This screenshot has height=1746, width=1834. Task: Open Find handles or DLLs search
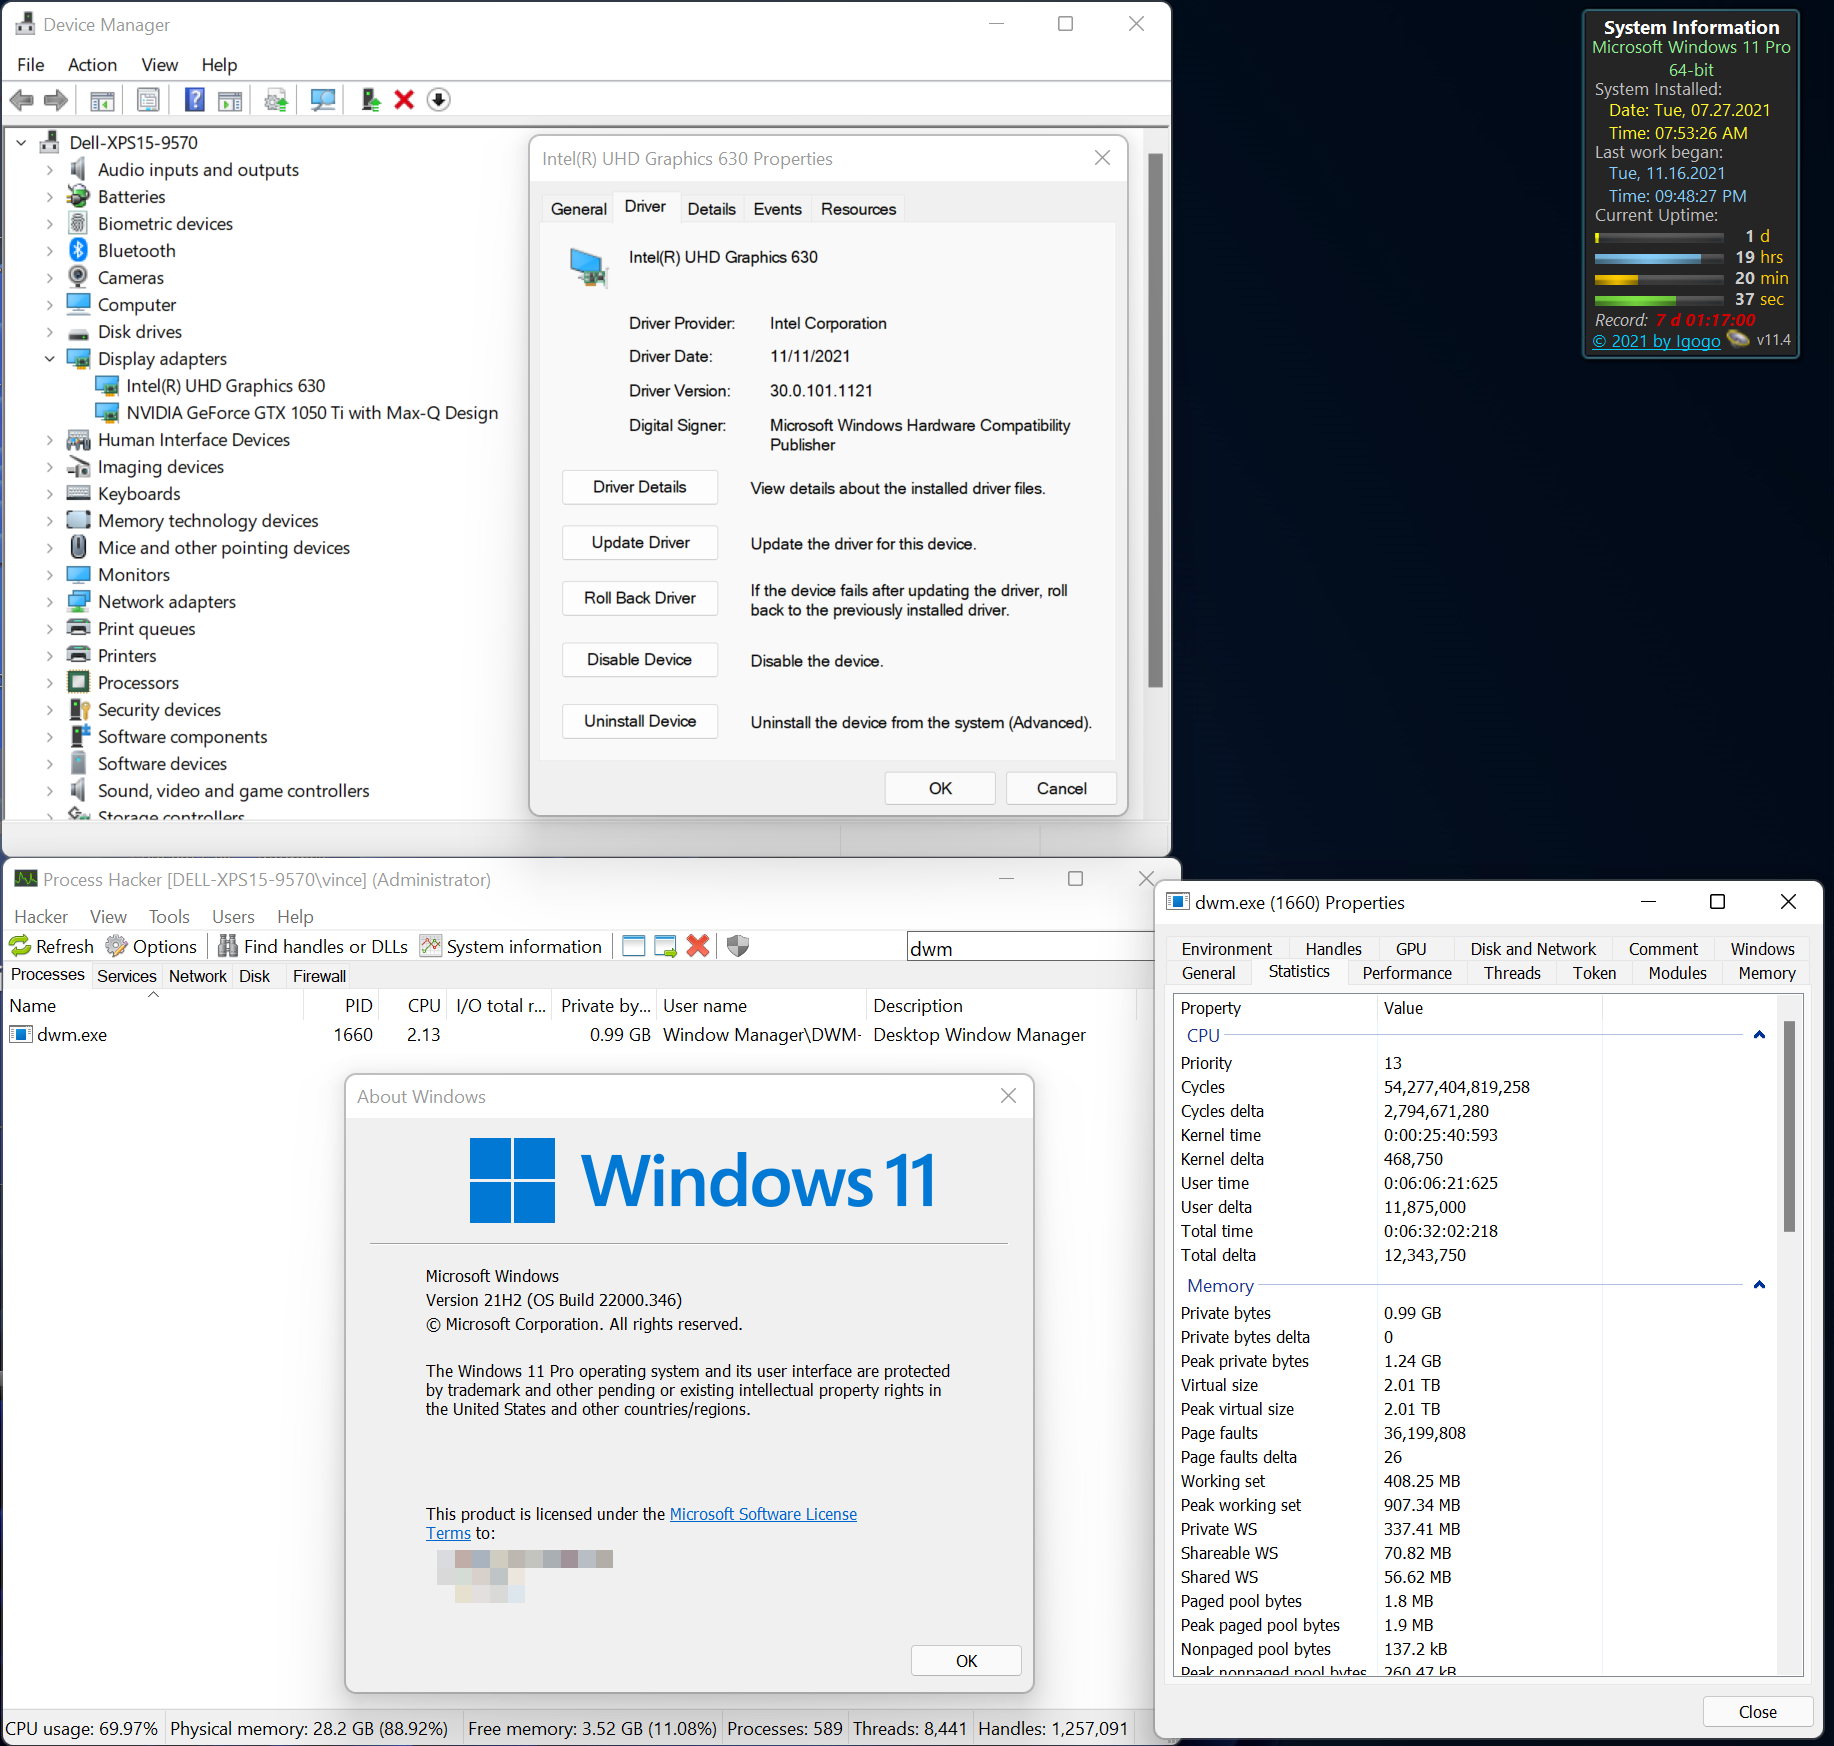(x=312, y=945)
